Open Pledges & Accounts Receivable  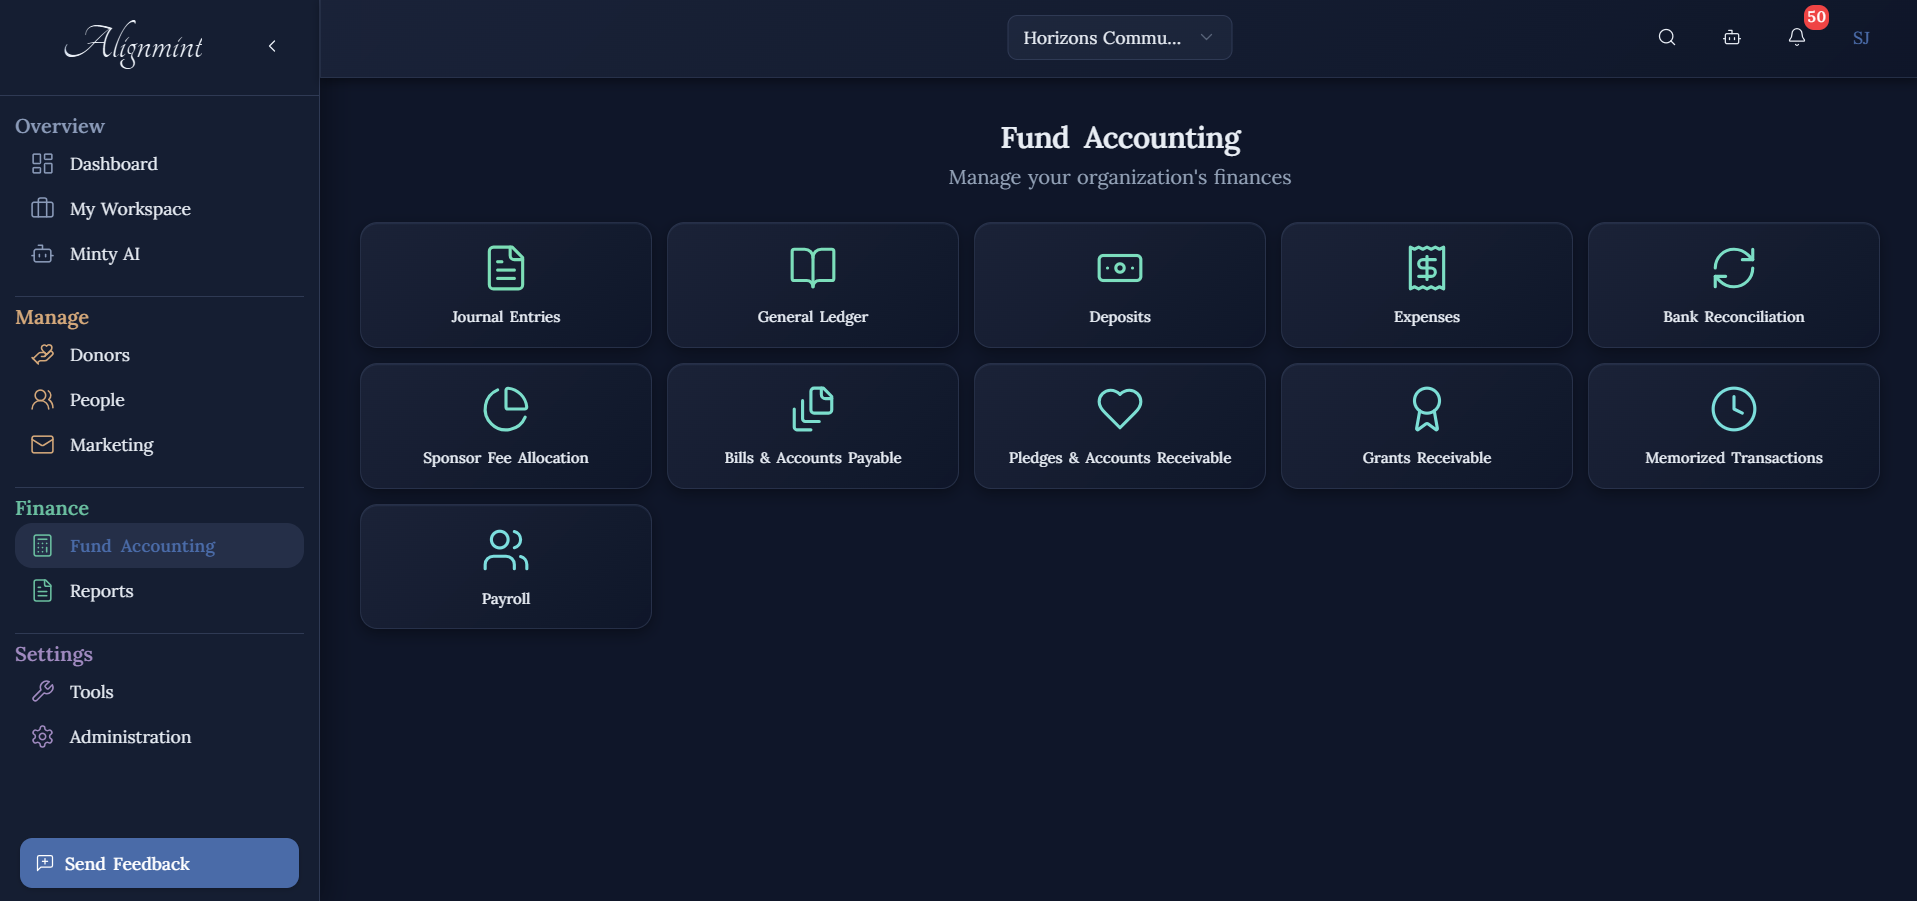(1119, 426)
